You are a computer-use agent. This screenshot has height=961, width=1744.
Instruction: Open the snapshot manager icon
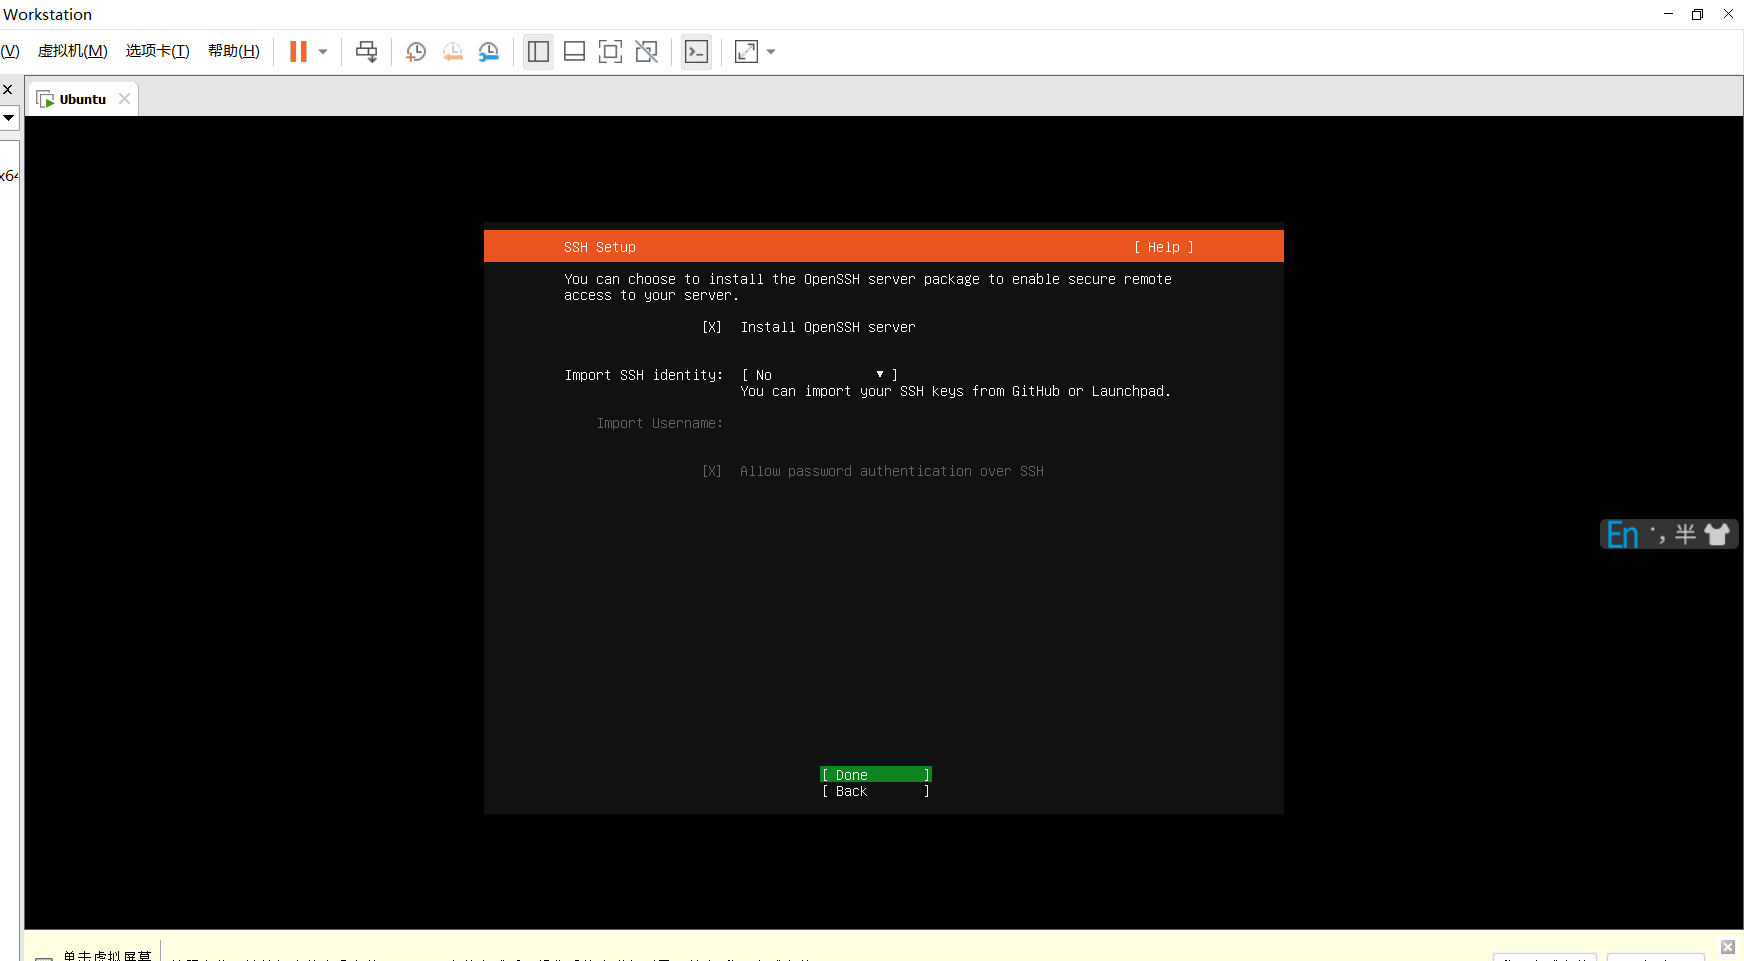(x=489, y=51)
